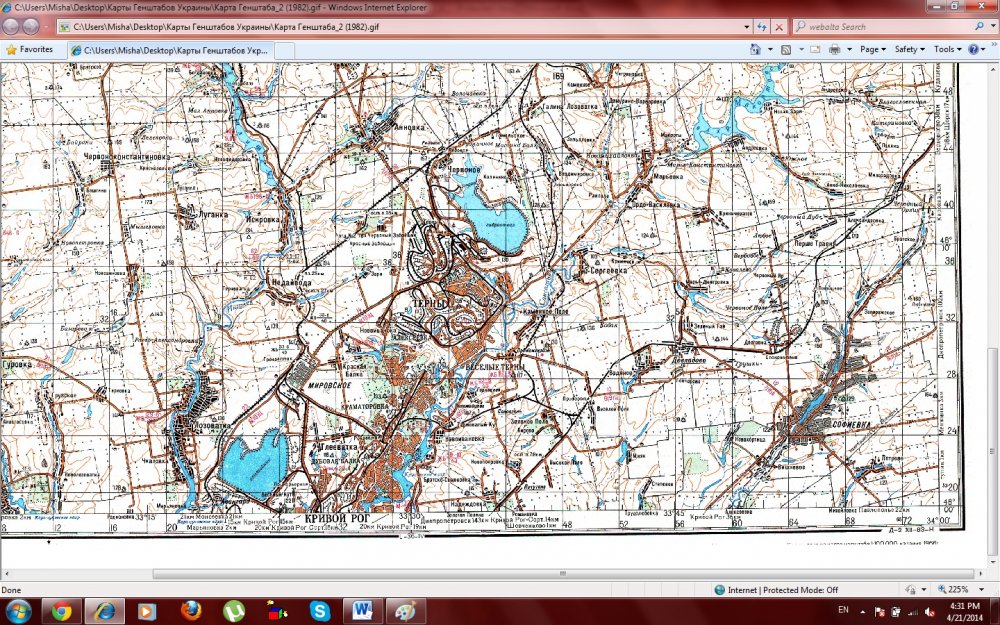Click inside the webalta Search box
The image size is (1000, 625).
pyautogui.click(x=880, y=27)
